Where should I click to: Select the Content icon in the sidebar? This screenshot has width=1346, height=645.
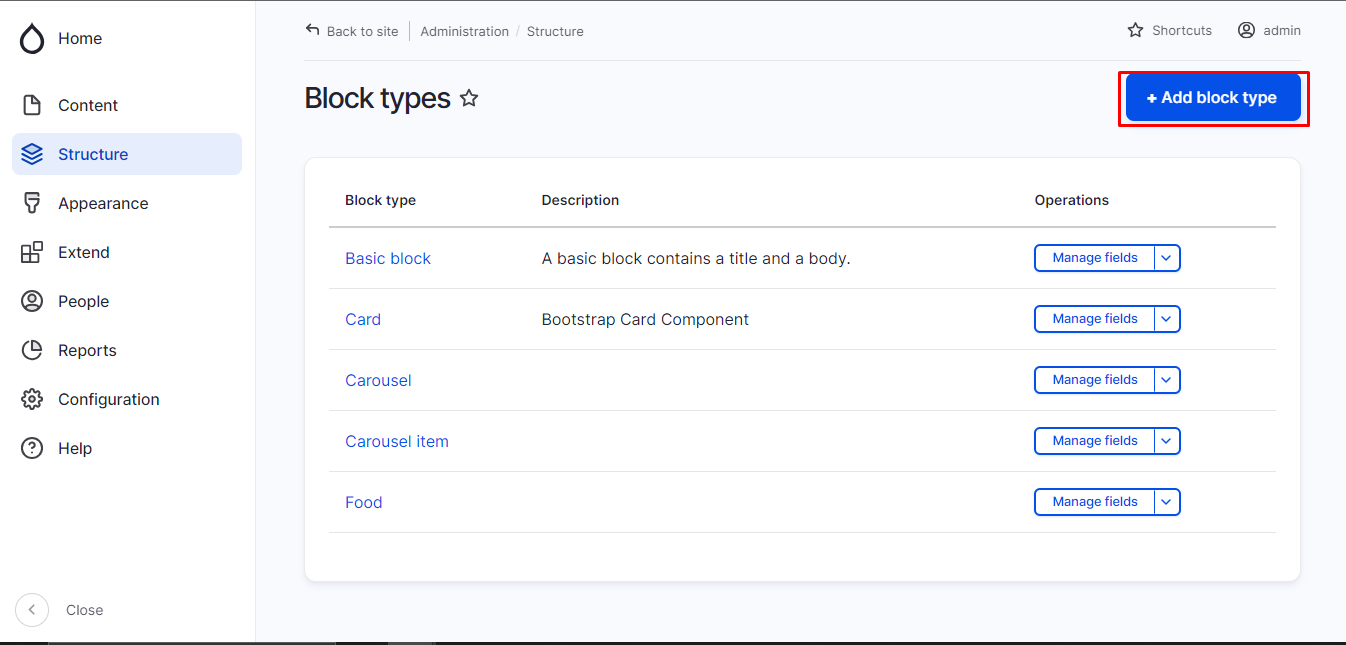pos(32,104)
